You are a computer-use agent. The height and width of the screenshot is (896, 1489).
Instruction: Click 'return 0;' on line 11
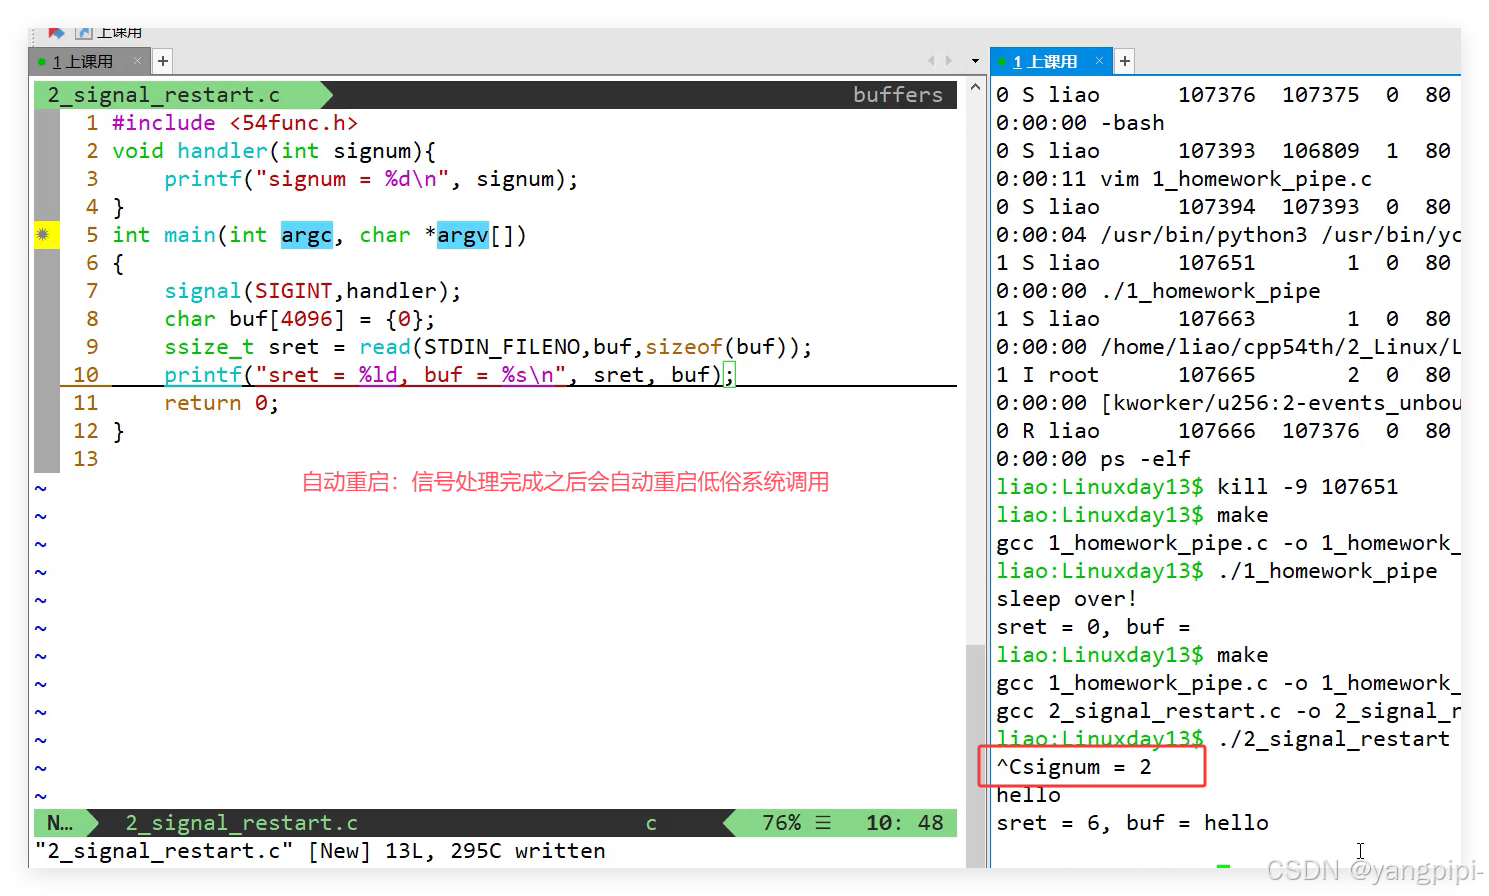click(221, 403)
